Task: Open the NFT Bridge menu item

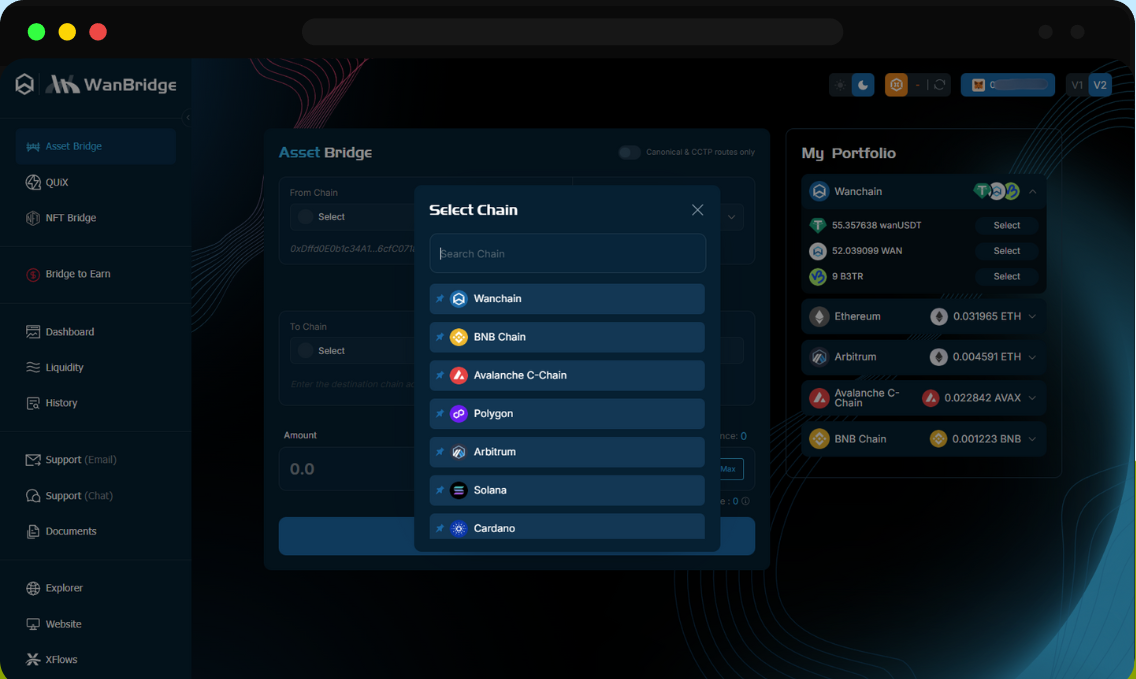Action: 70,218
